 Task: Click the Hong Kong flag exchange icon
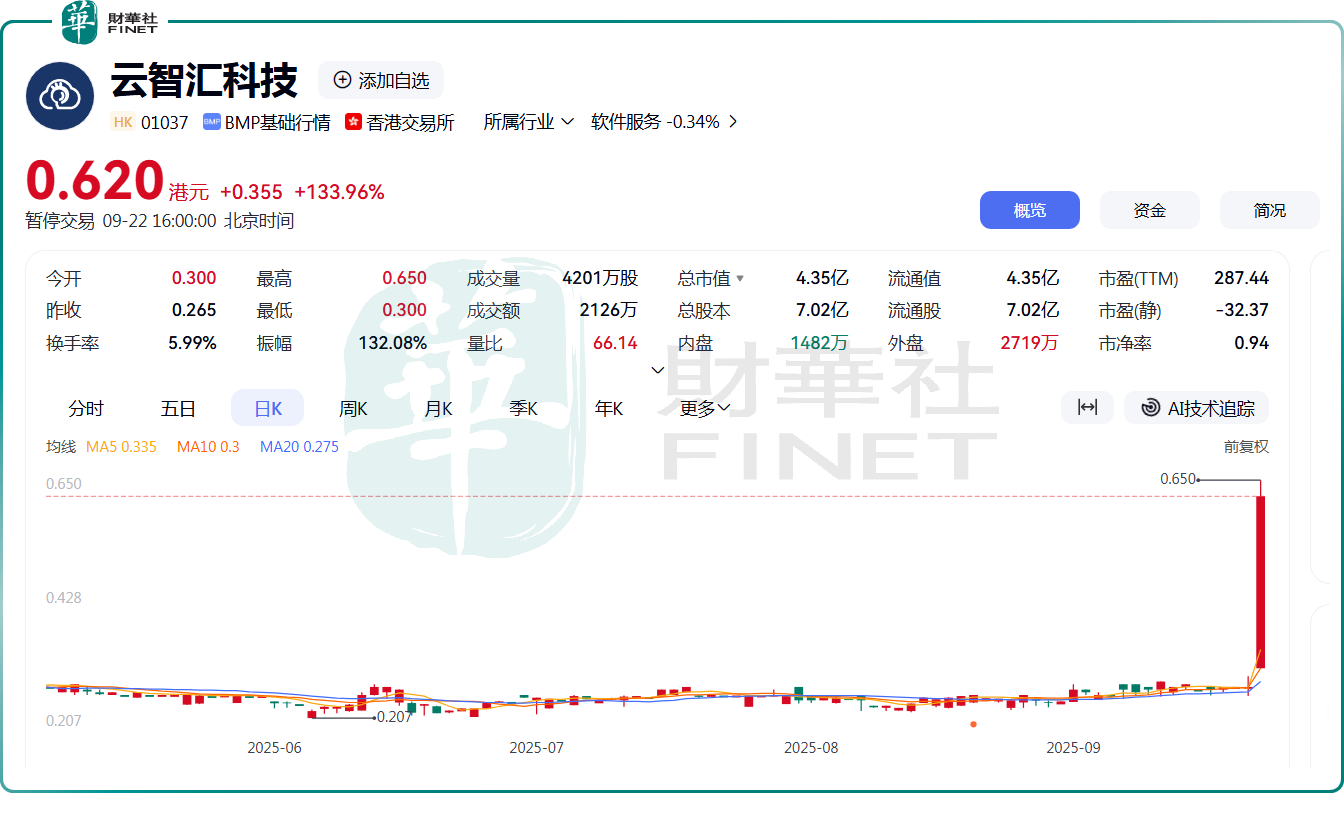(353, 122)
